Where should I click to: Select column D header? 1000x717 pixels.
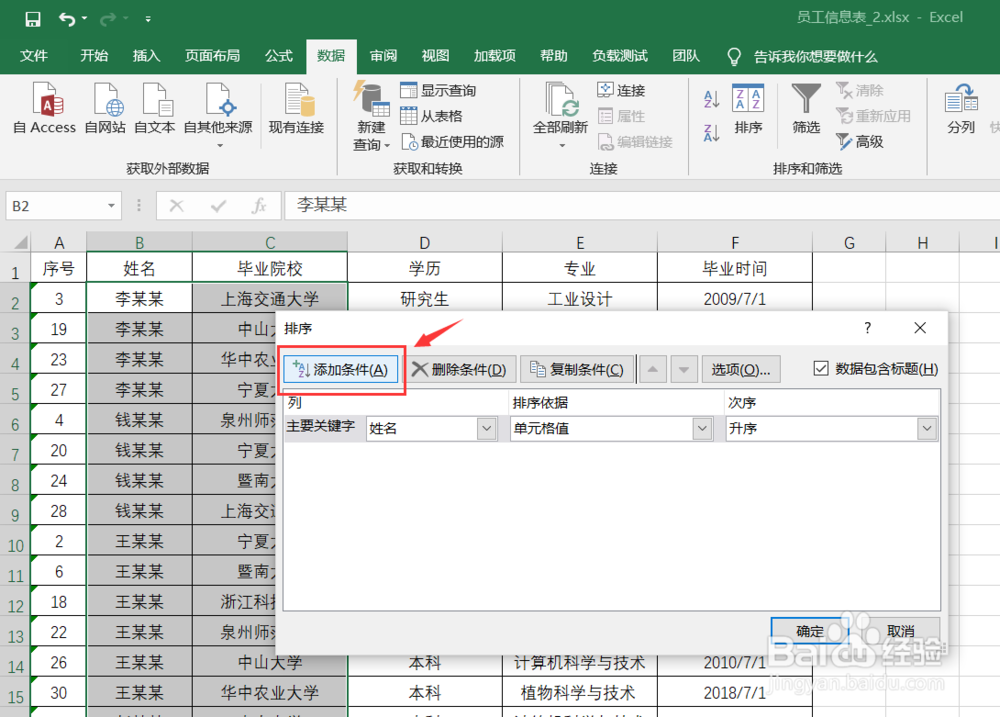(425, 242)
